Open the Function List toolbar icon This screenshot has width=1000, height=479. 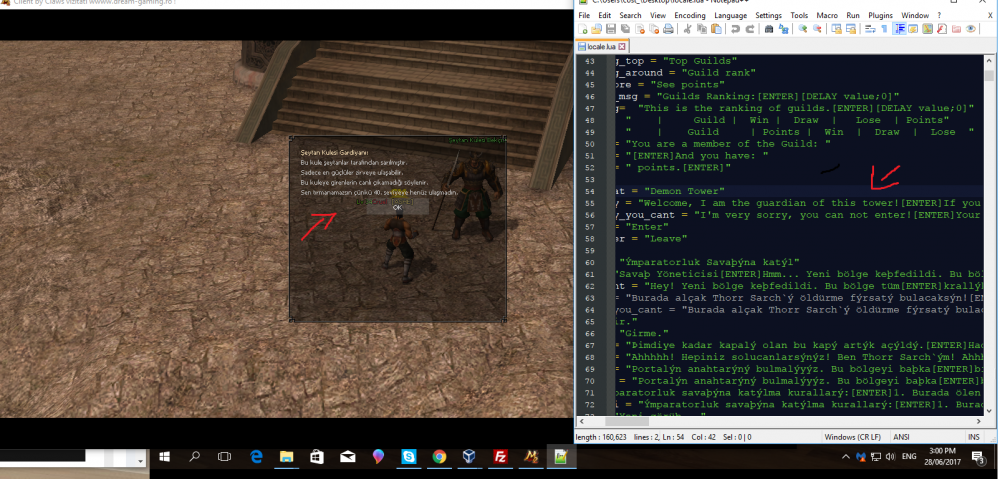click(943, 29)
